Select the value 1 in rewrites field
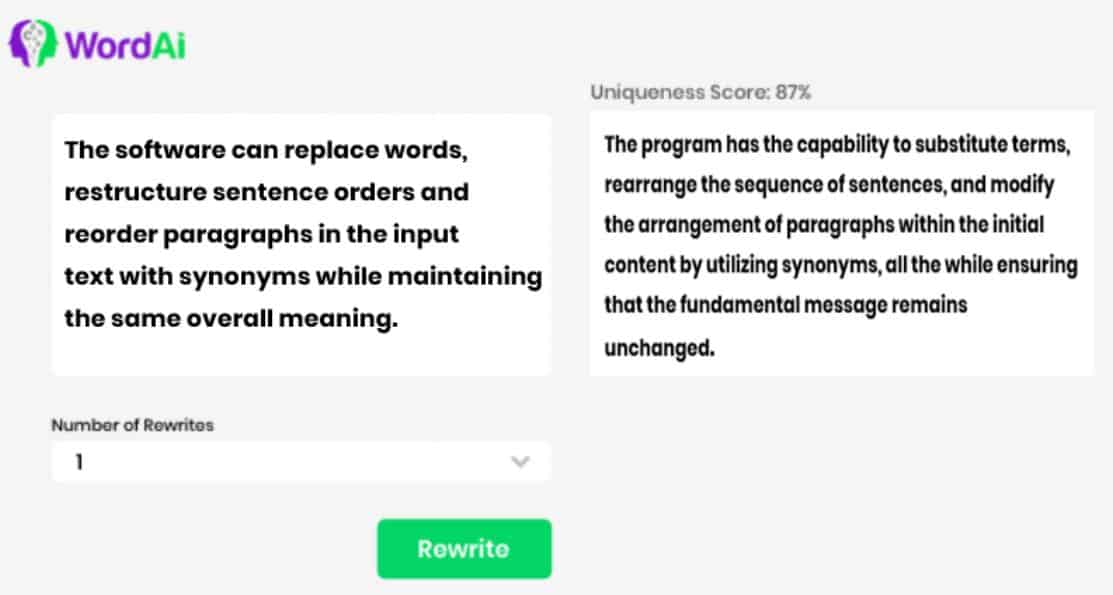 coord(78,463)
